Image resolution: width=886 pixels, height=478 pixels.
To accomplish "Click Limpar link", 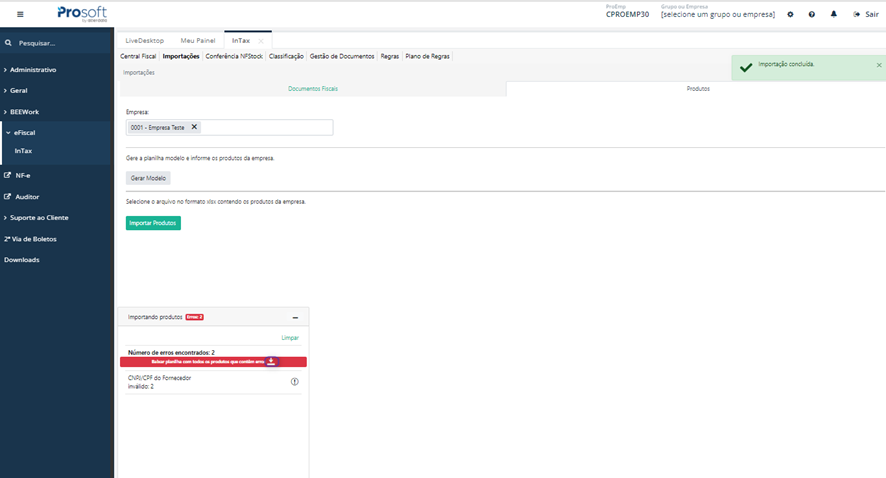I will point(290,338).
